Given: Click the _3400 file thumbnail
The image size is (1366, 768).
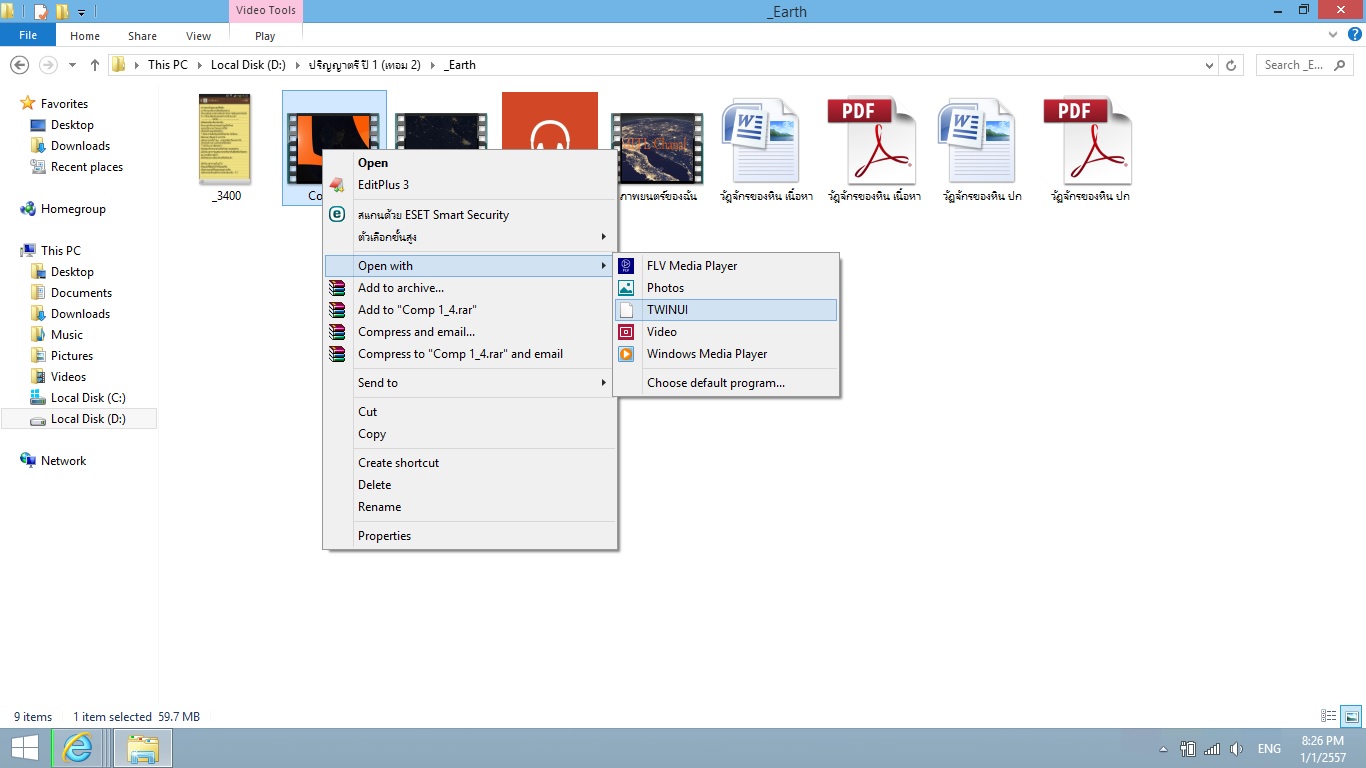Looking at the screenshot, I should pos(225,140).
